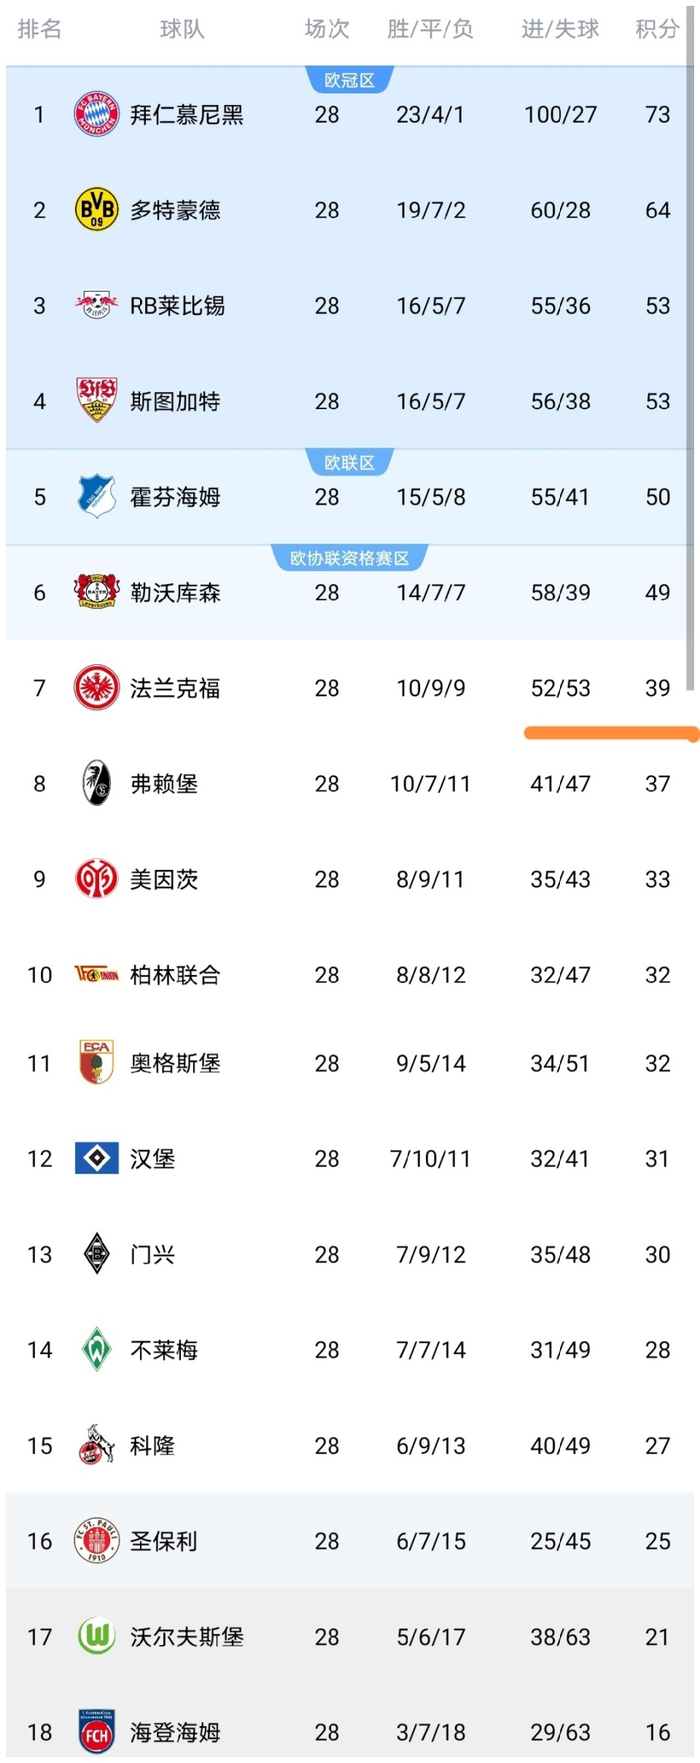Sort by the 进/失球 column header
The image size is (700, 1763).
[x=560, y=29]
